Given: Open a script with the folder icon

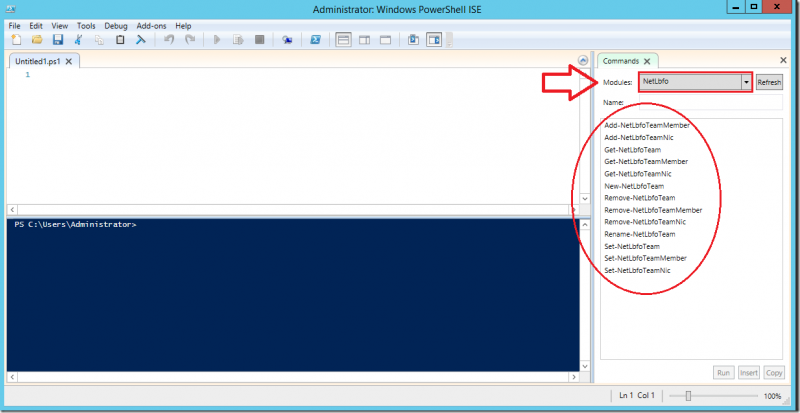Looking at the screenshot, I should (x=37, y=39).
